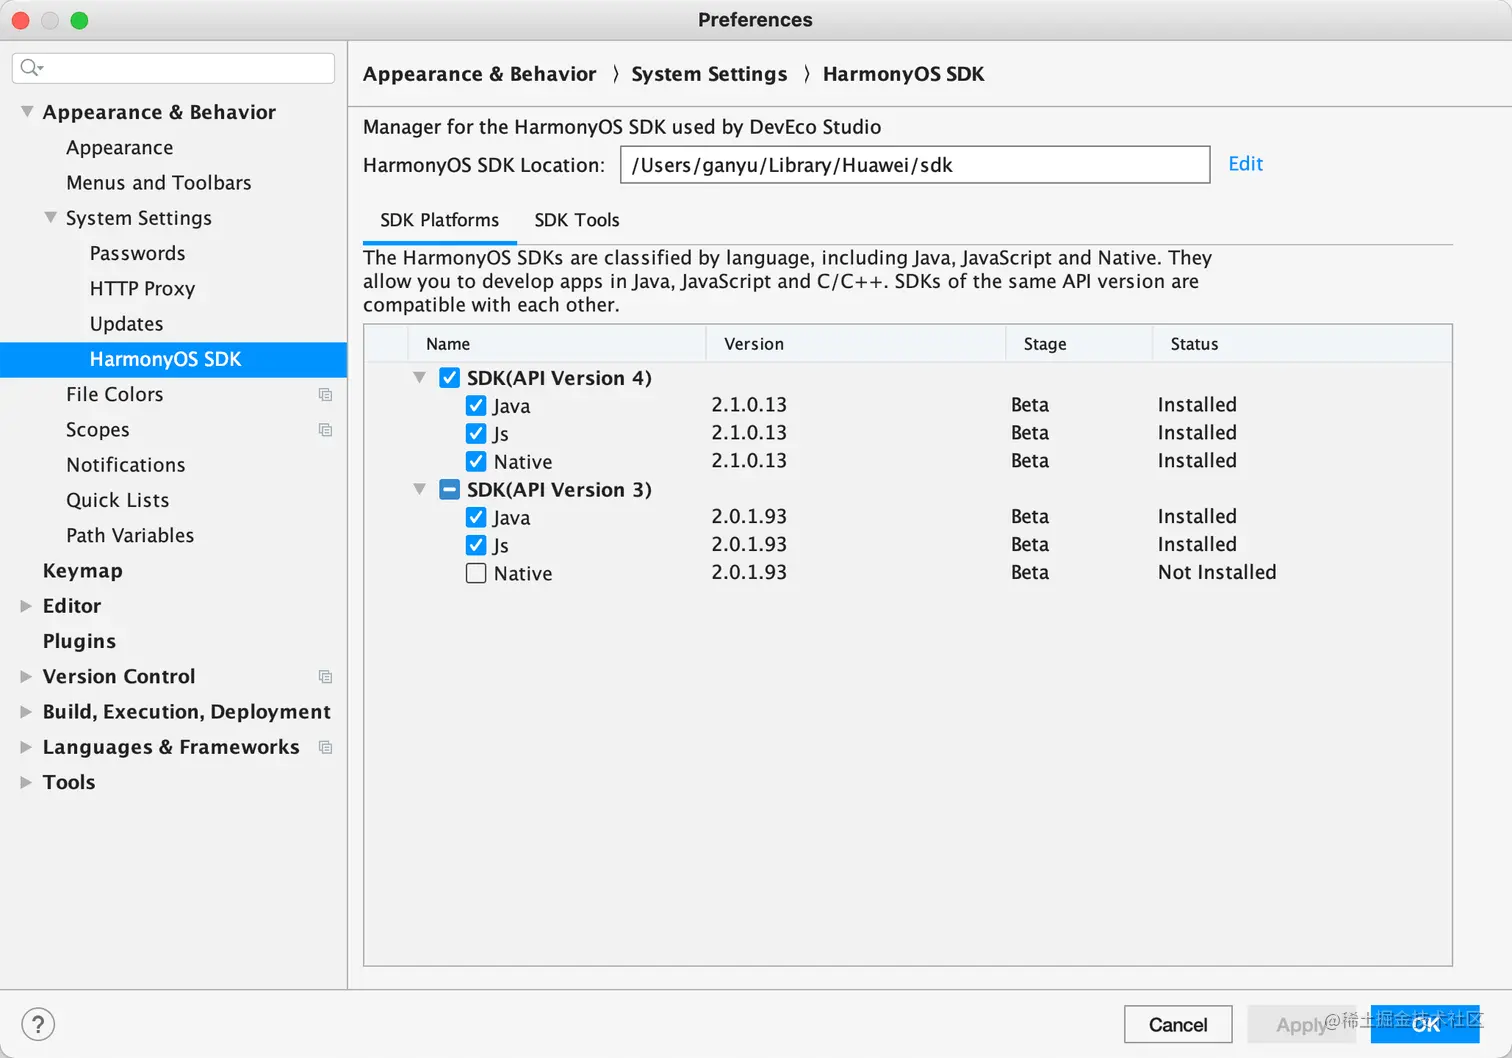Expand the Version Control section

pos(26,677)
